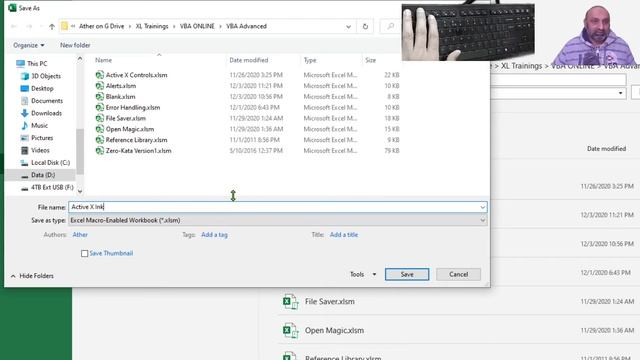Click the Excel icon of File Saver.xlsm in dialog
The width and height of the screenshot is (640, 360).
click(x=99, y=118)
